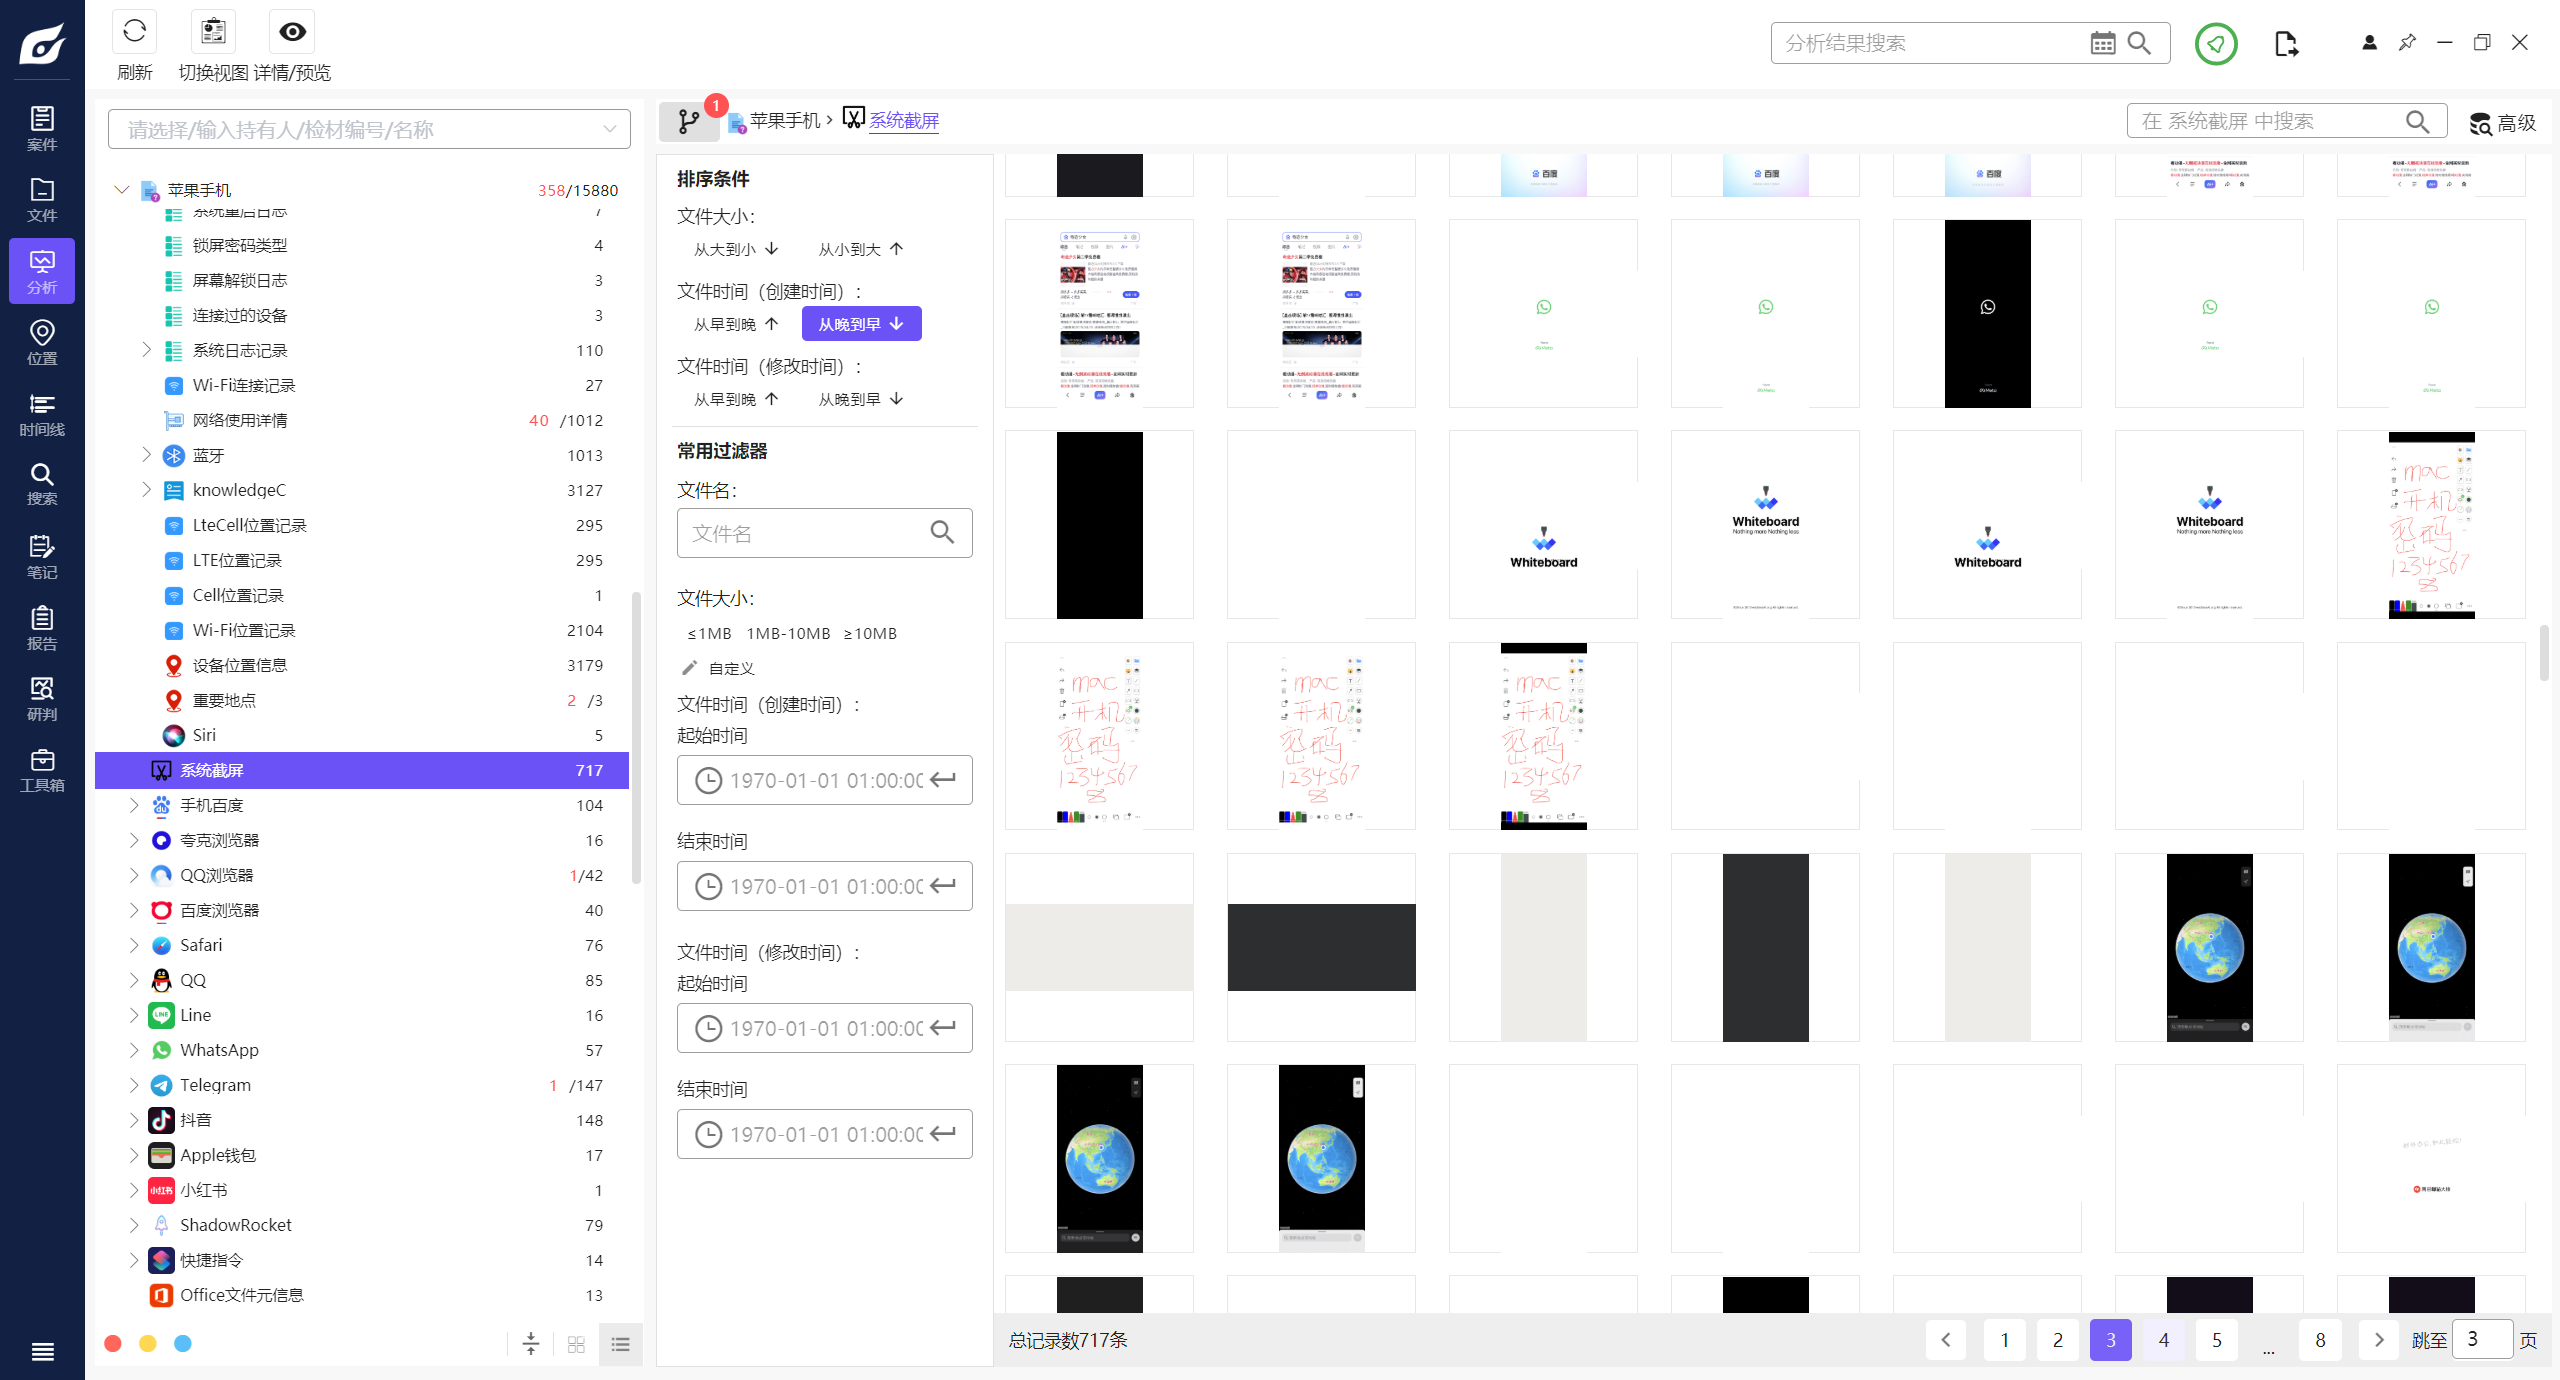Screen dimensions: 2560x1380
Task: Select the WhatsApp item in tree
Action: pyautogui.click(x=219, y=1050)
